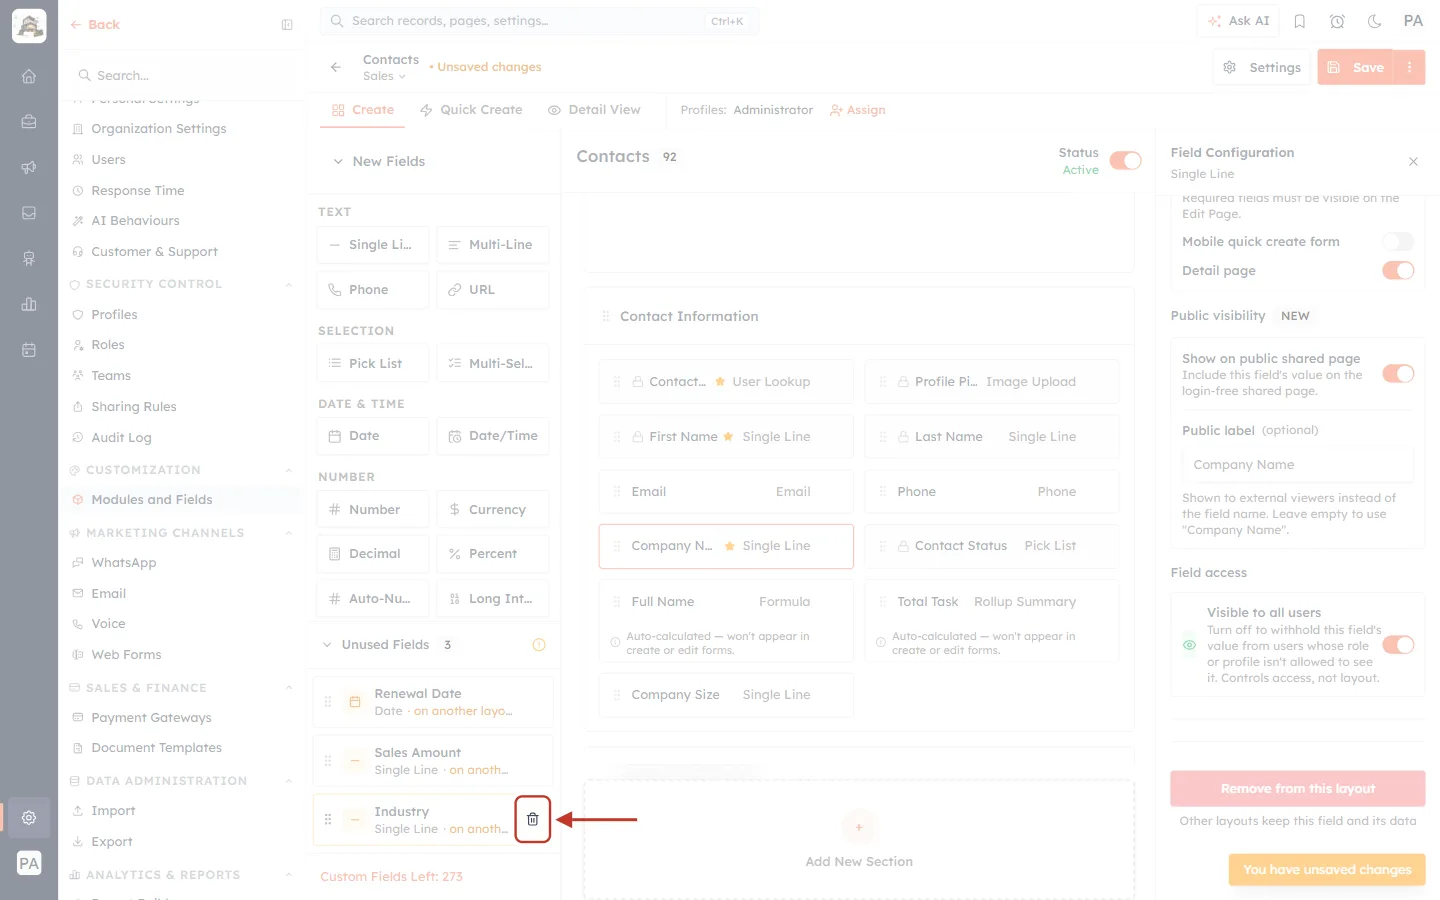The width and height of the screenshot is (1440, 900).
Task: Open the bar chart icon in left rail
Action: 29,304
